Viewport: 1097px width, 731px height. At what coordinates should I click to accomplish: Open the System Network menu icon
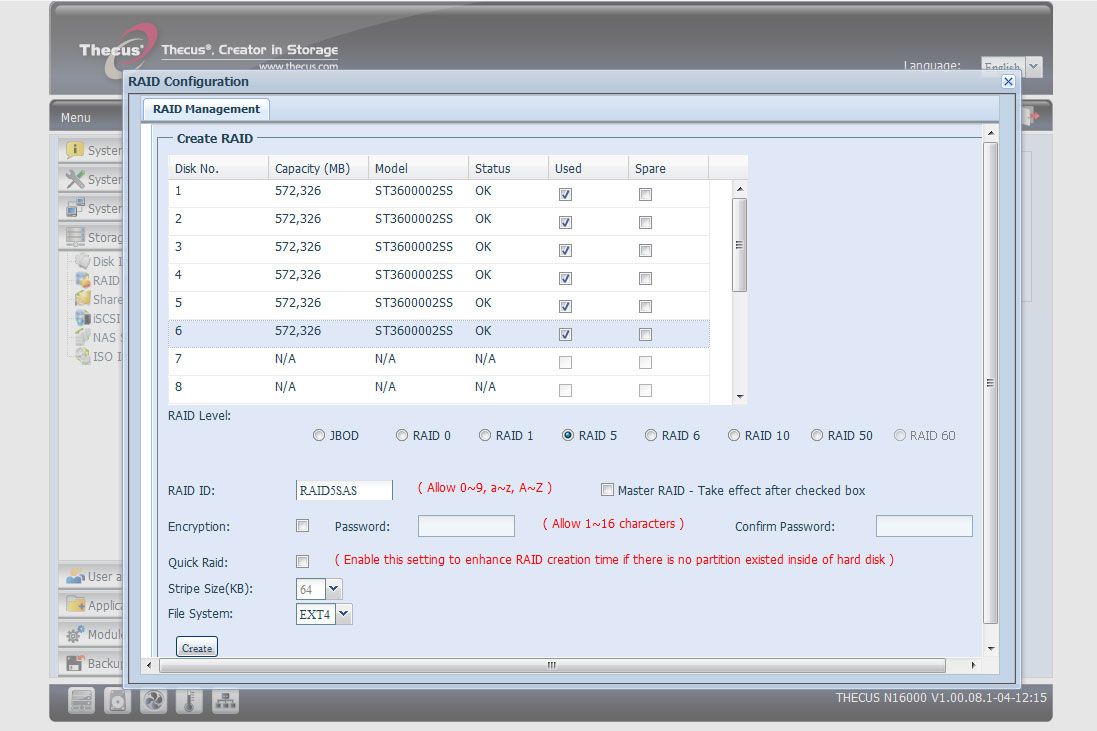(75, 208)
